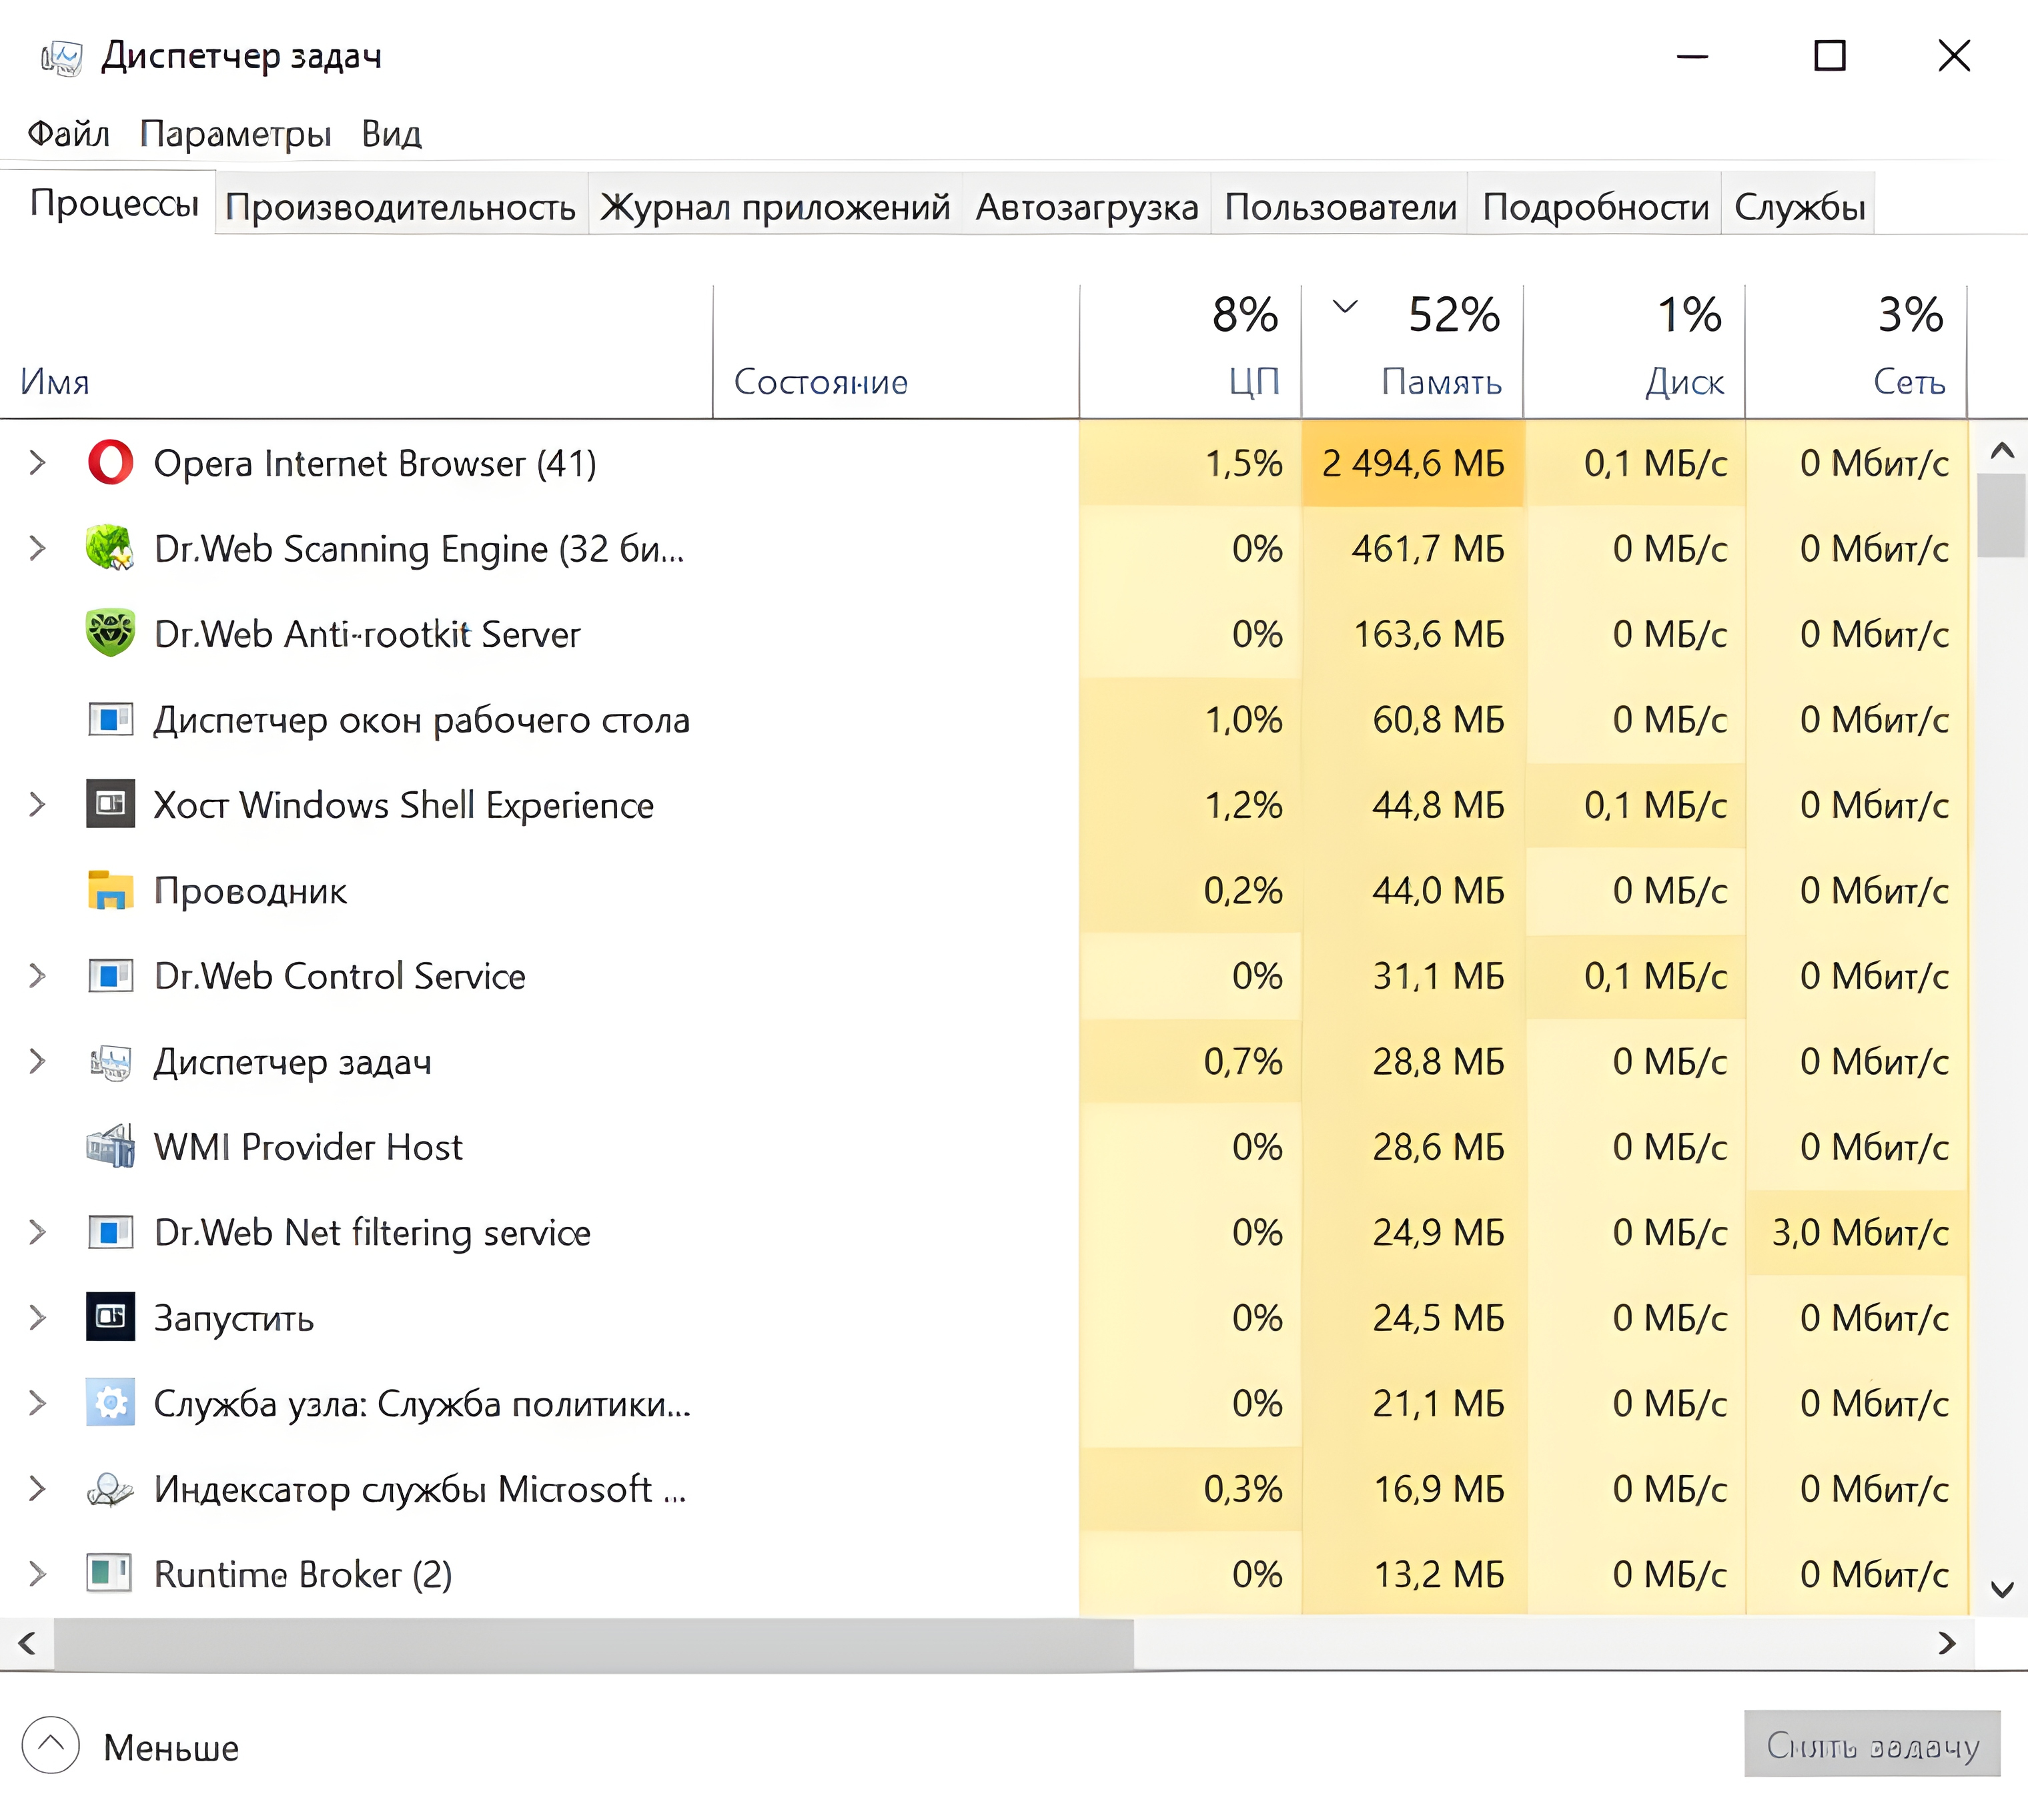Open the Вид menu
The width and height of the screenshot is (2028, 1820).
point(391,133)
